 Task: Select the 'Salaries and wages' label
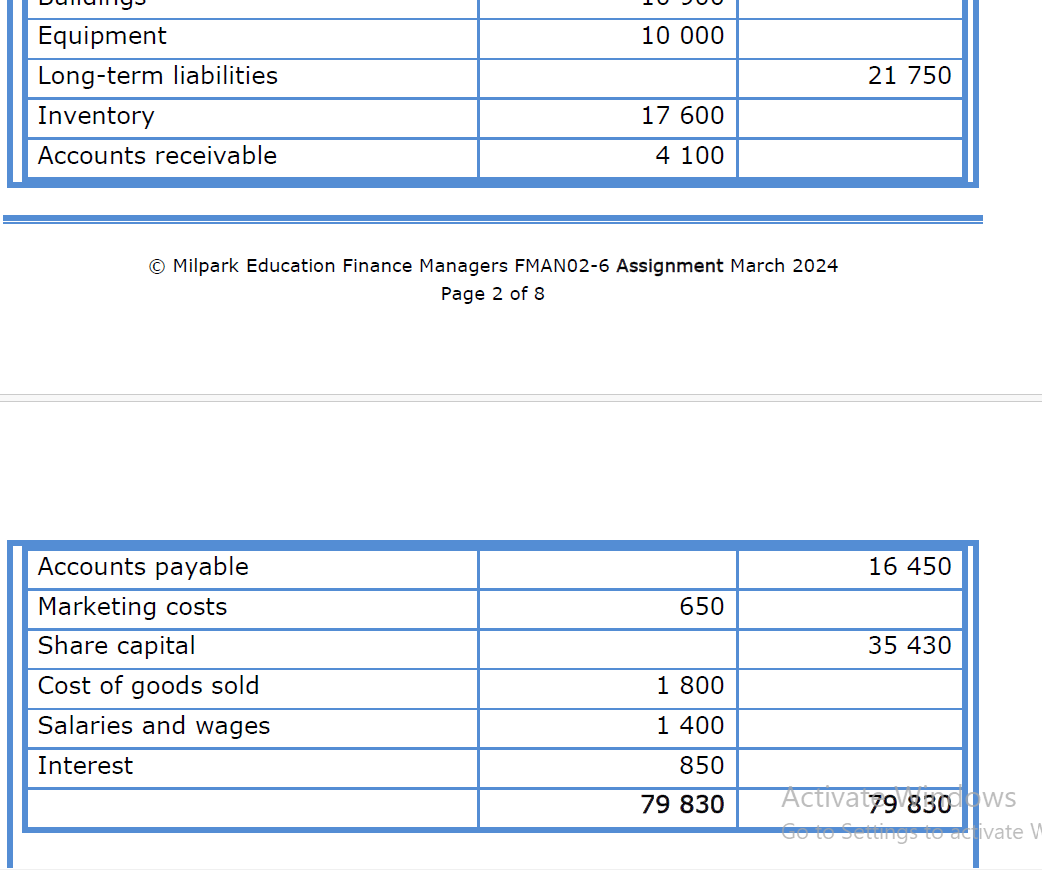[x=154, y=726]
